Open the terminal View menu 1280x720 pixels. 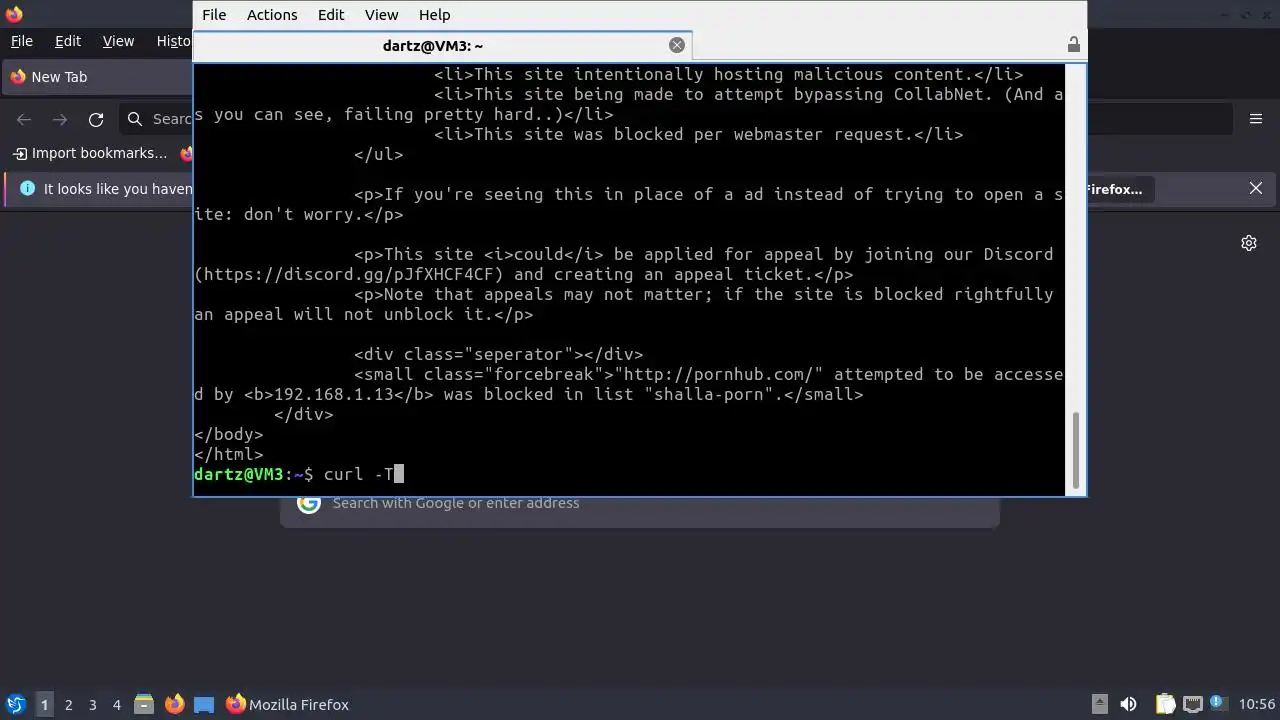381,15
